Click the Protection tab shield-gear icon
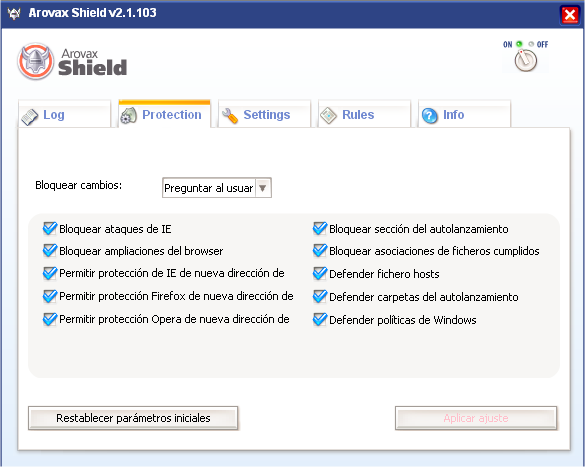 click(128, 116)
